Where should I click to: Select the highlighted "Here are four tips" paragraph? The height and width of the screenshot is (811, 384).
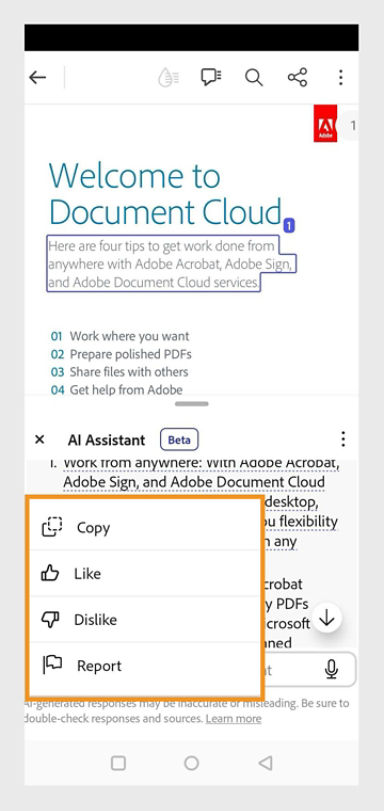pos(172,264)
